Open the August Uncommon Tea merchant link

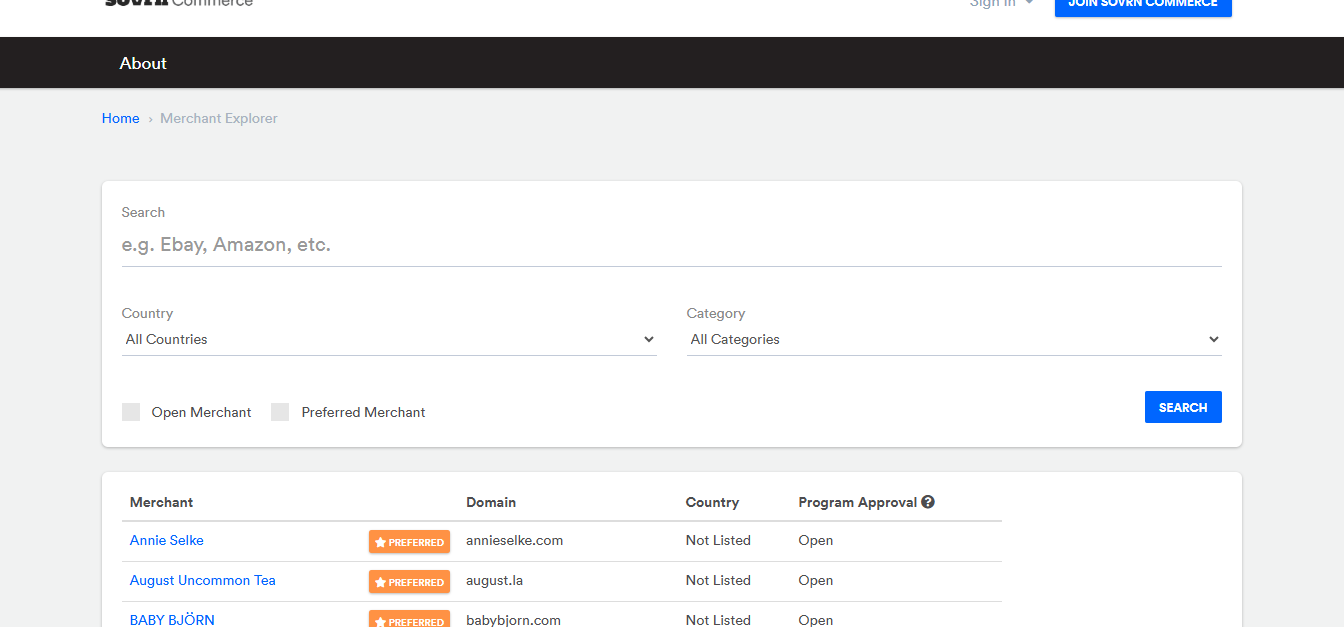pyautogui.click(x=203, y=581)
